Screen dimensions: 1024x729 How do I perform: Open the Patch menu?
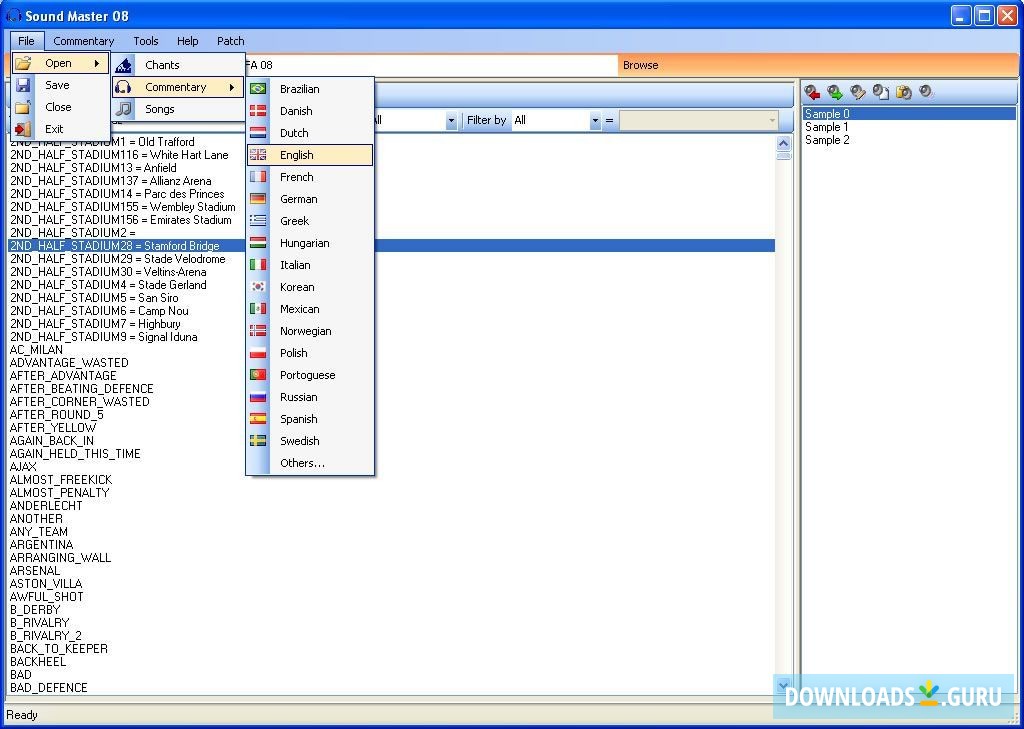[x=231, y=40]
